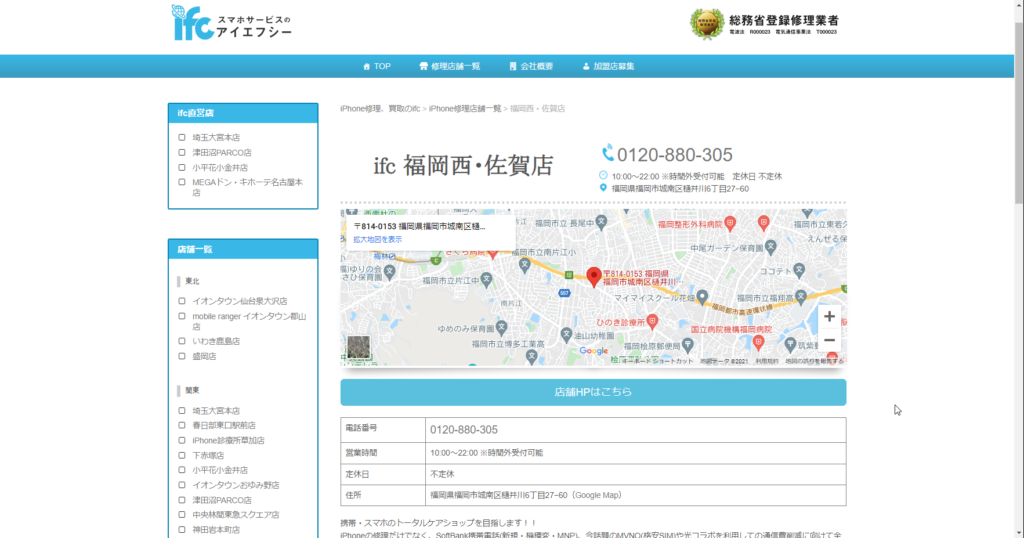Open the 会社概要 menu item
The image size is (1024, 538).
coord(531,66)
